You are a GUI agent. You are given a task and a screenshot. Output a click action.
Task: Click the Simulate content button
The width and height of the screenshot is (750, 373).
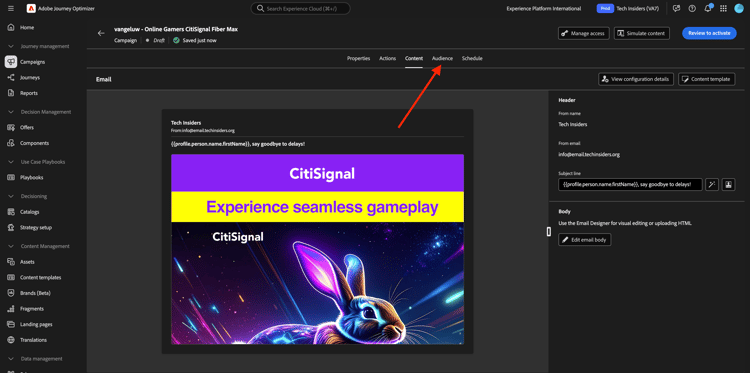coord(642,33)
